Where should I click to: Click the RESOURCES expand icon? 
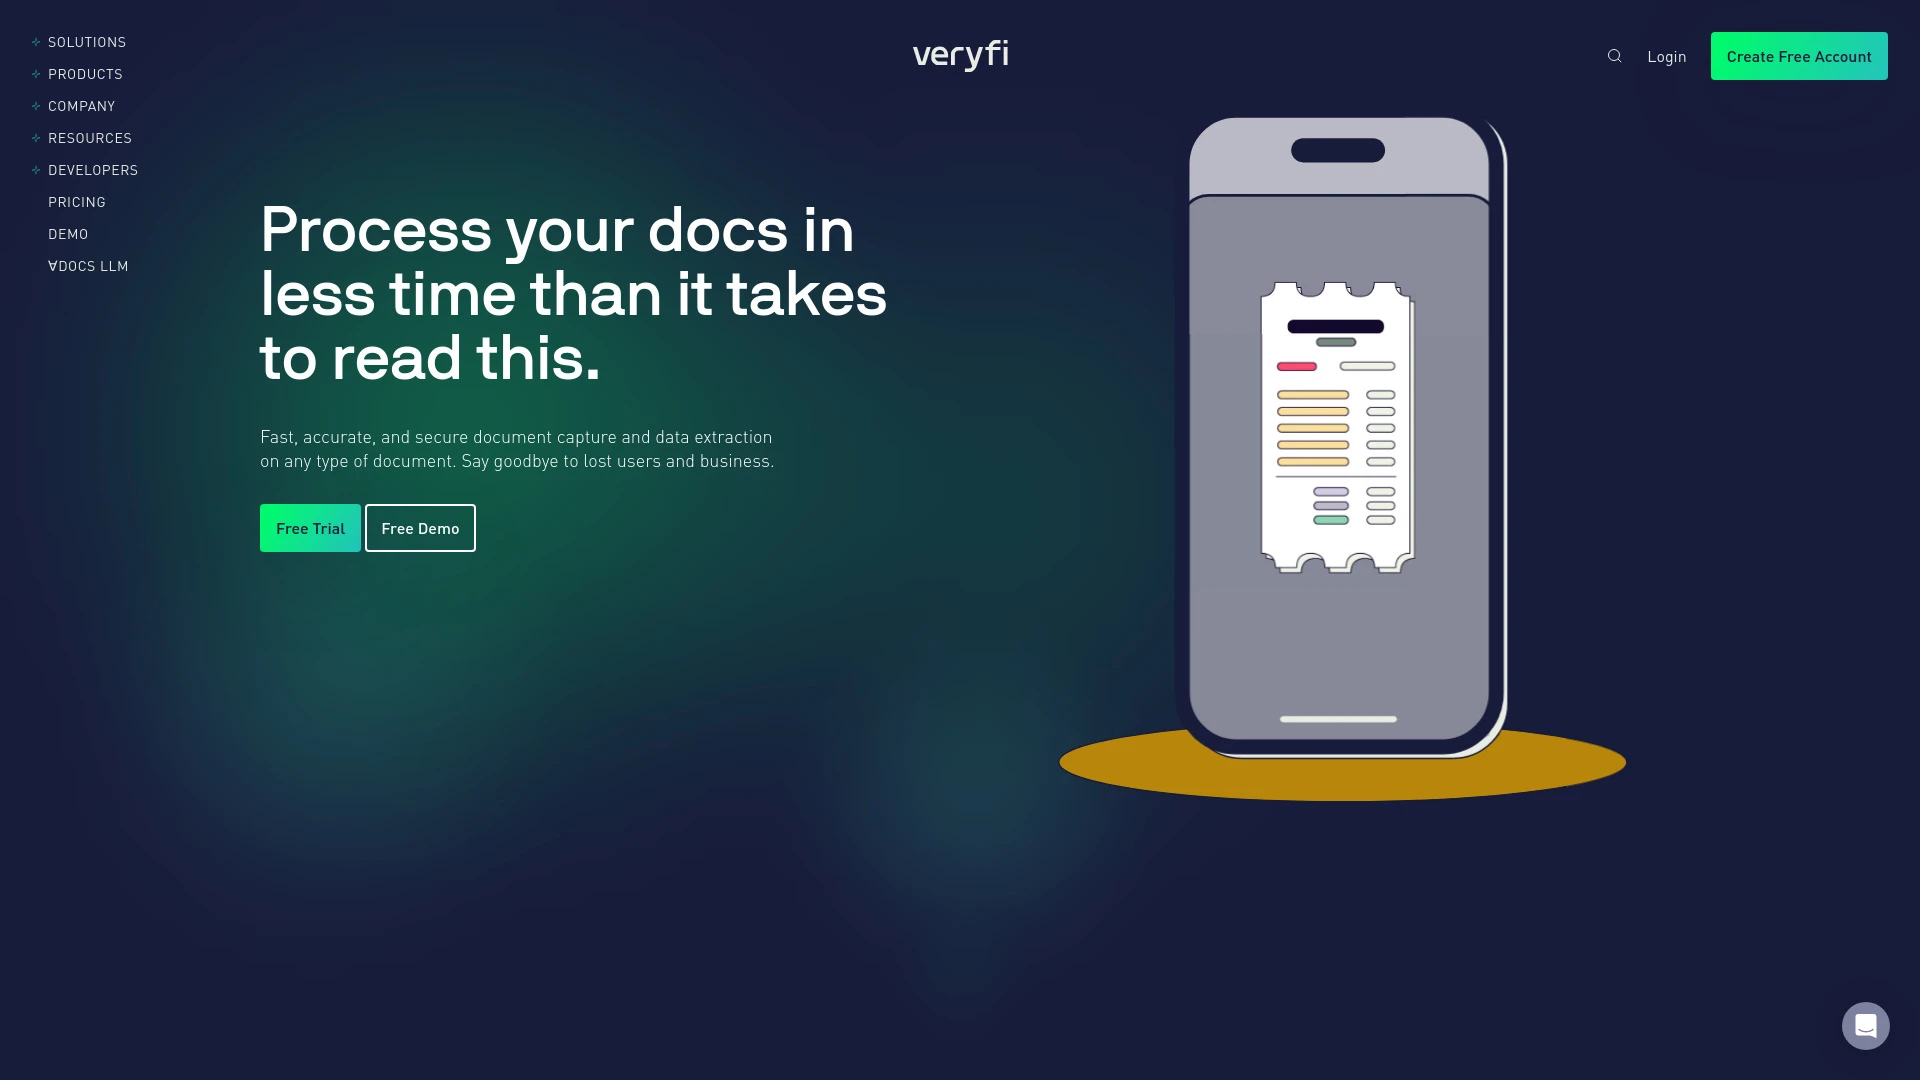click(36, 137)
